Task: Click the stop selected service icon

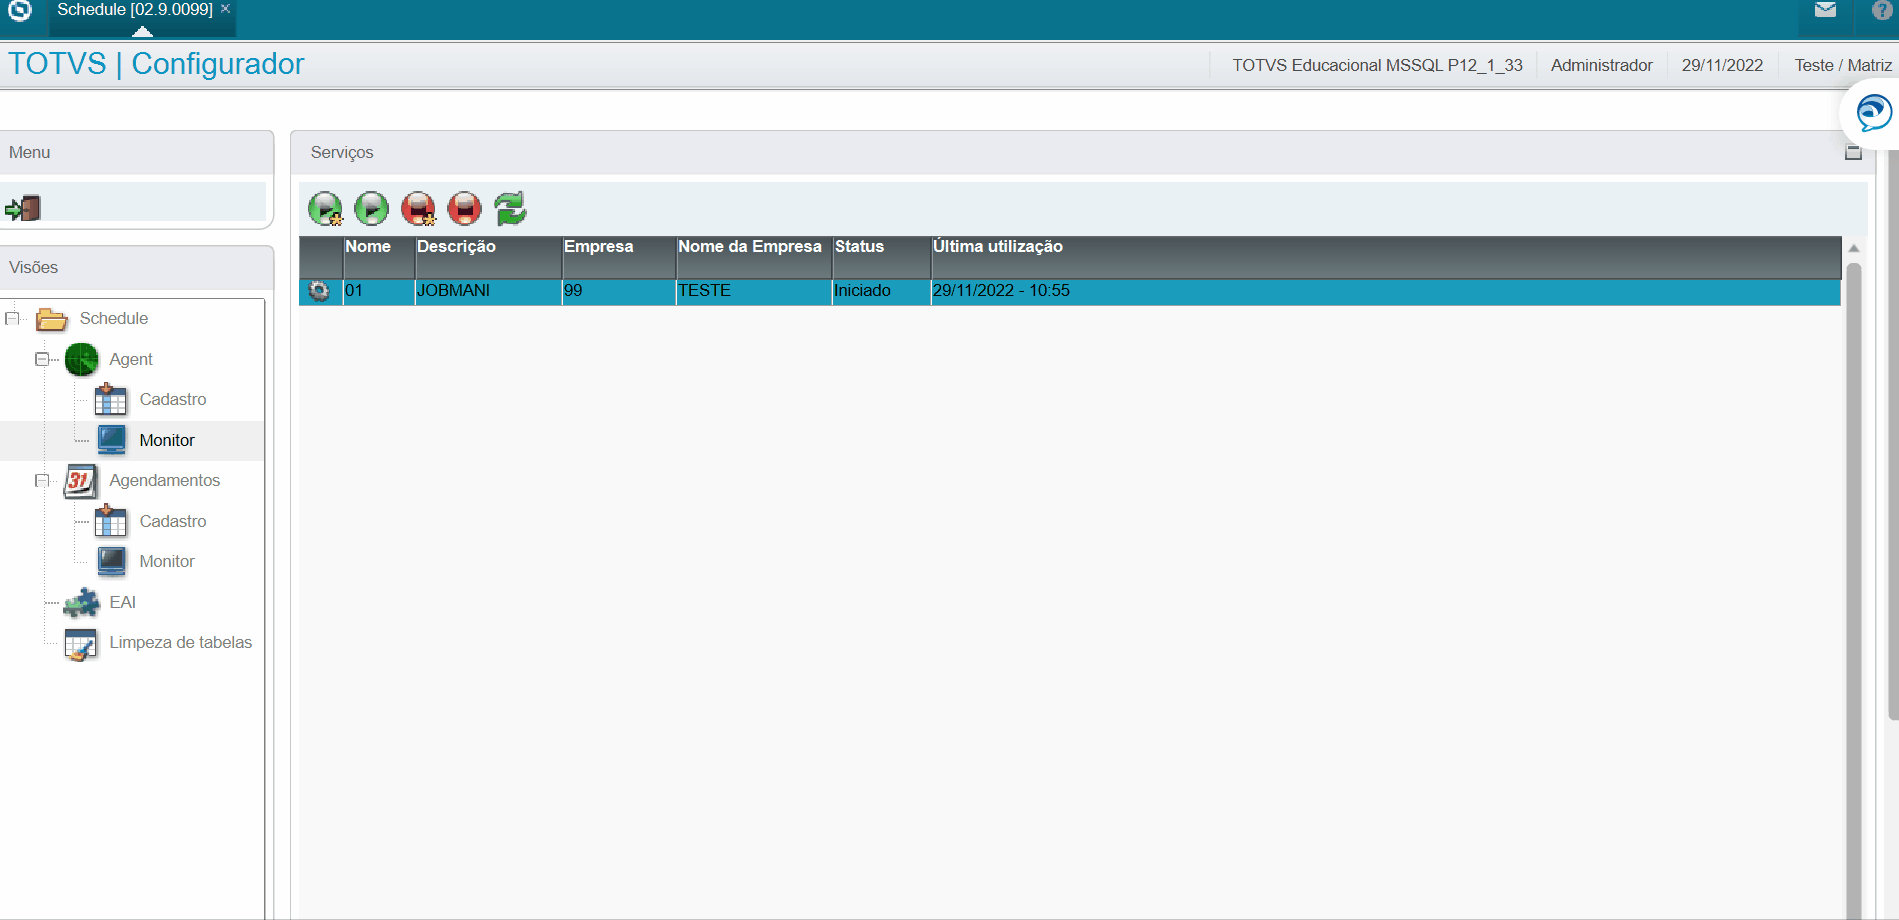Action: (464, 209)
